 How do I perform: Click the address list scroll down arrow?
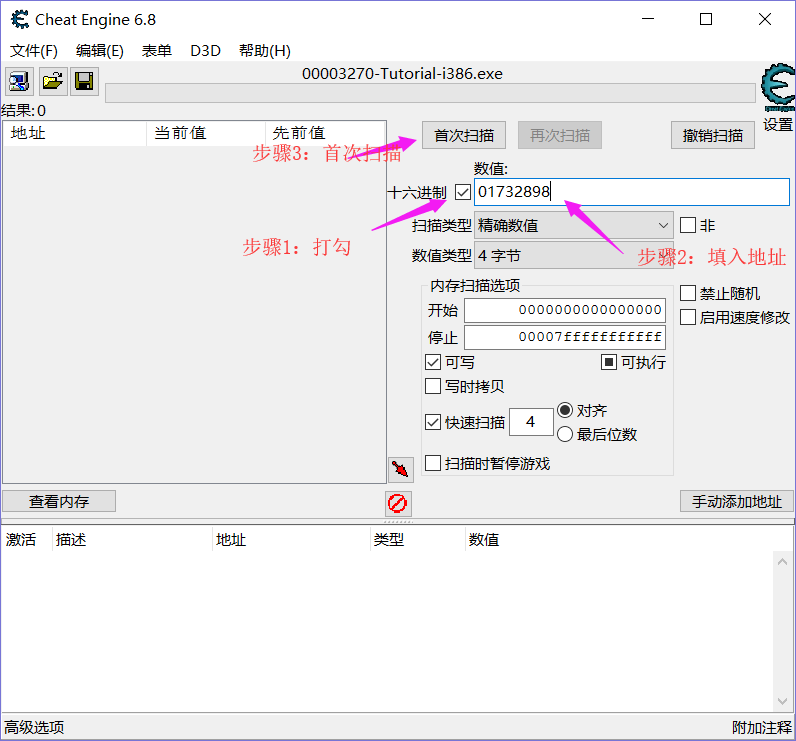[782, 701]
